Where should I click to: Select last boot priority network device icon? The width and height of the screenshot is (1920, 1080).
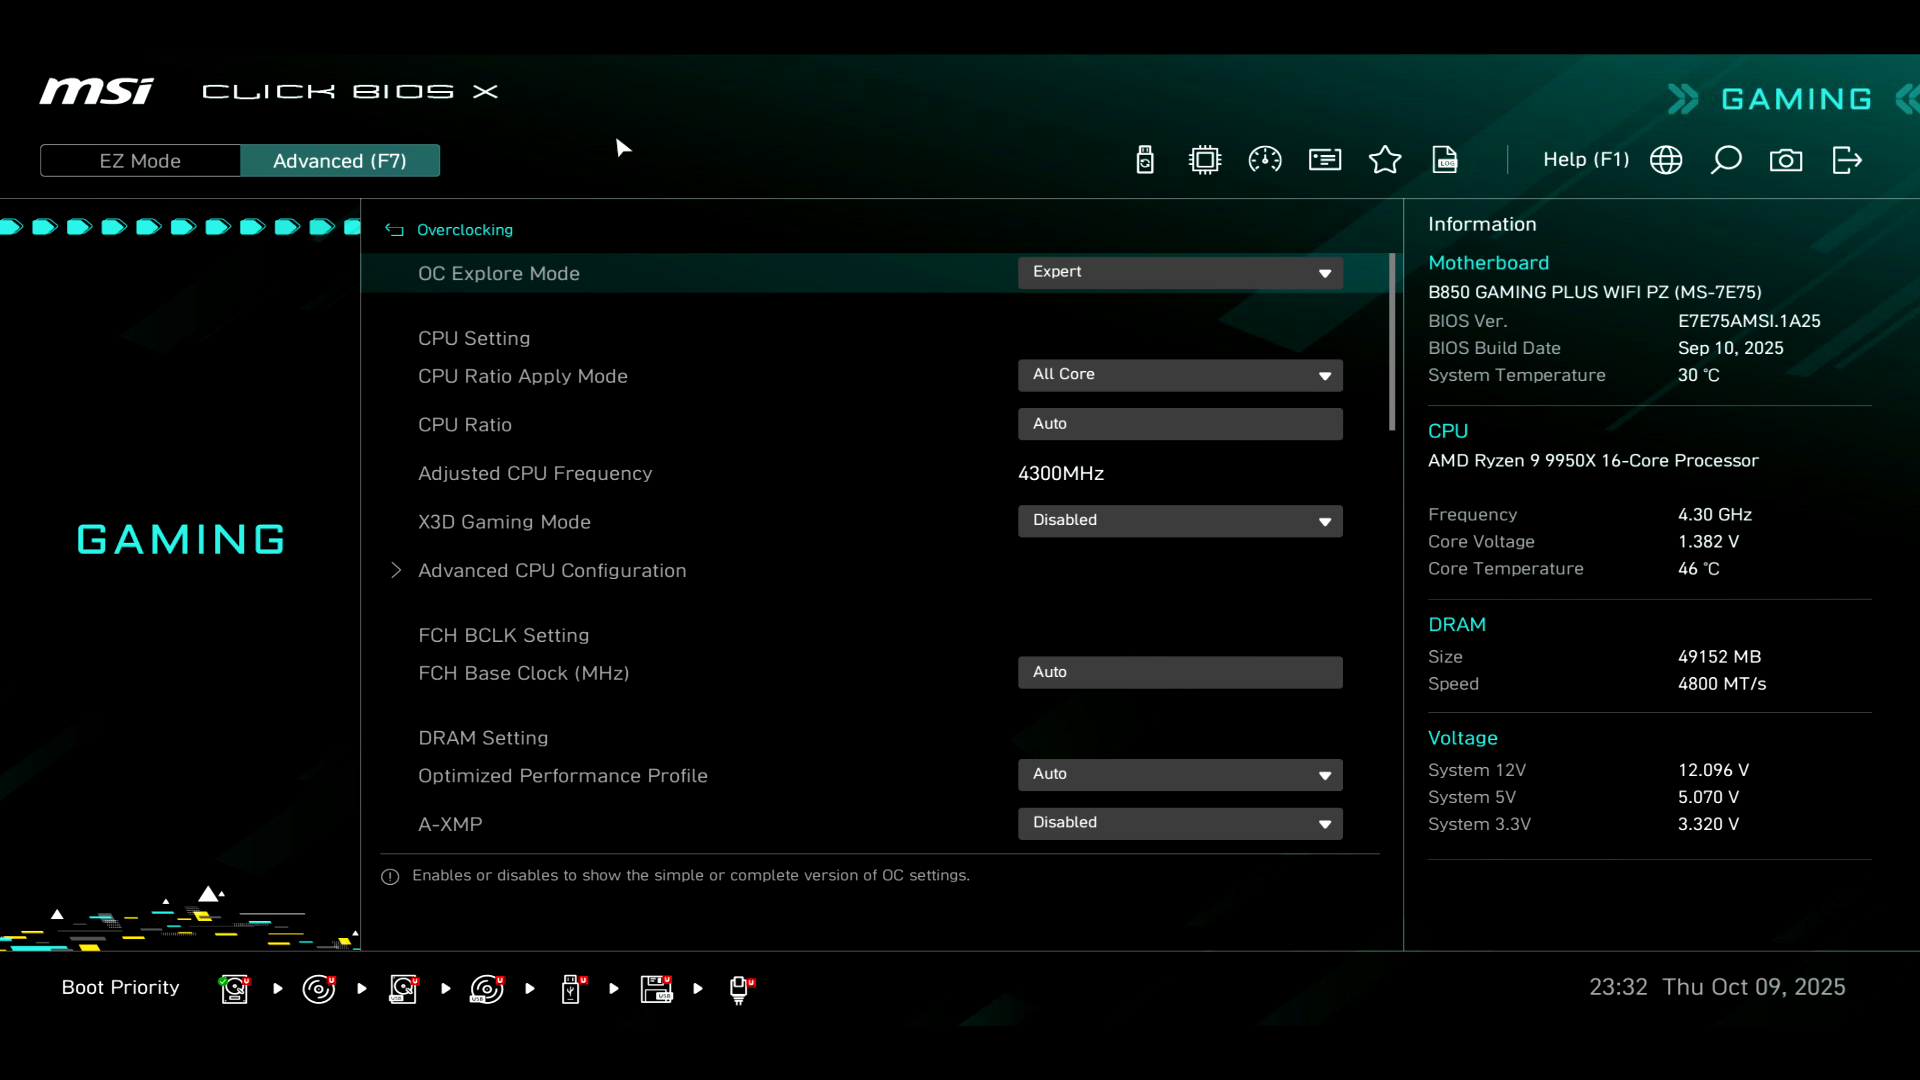click(740, 989)
